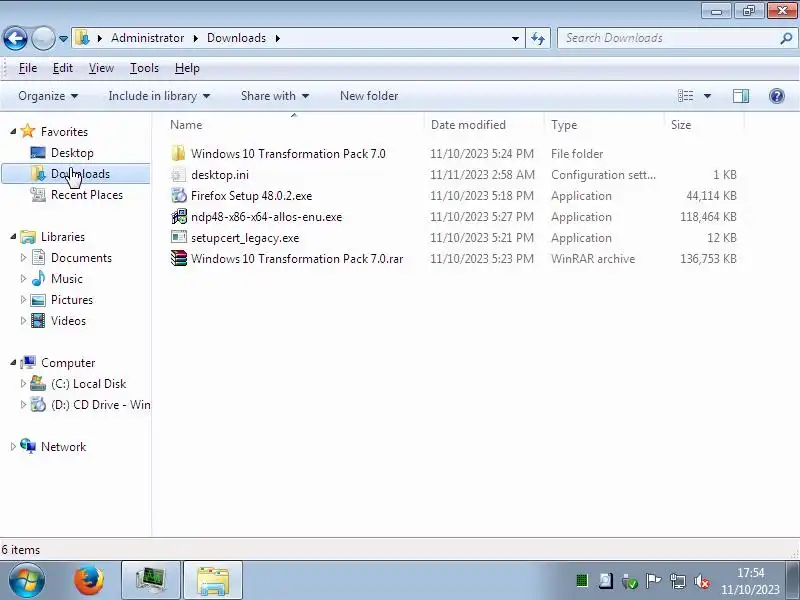800x600 pixels.
Task: Open the Organize dropdown
Action: coord(48,96)
